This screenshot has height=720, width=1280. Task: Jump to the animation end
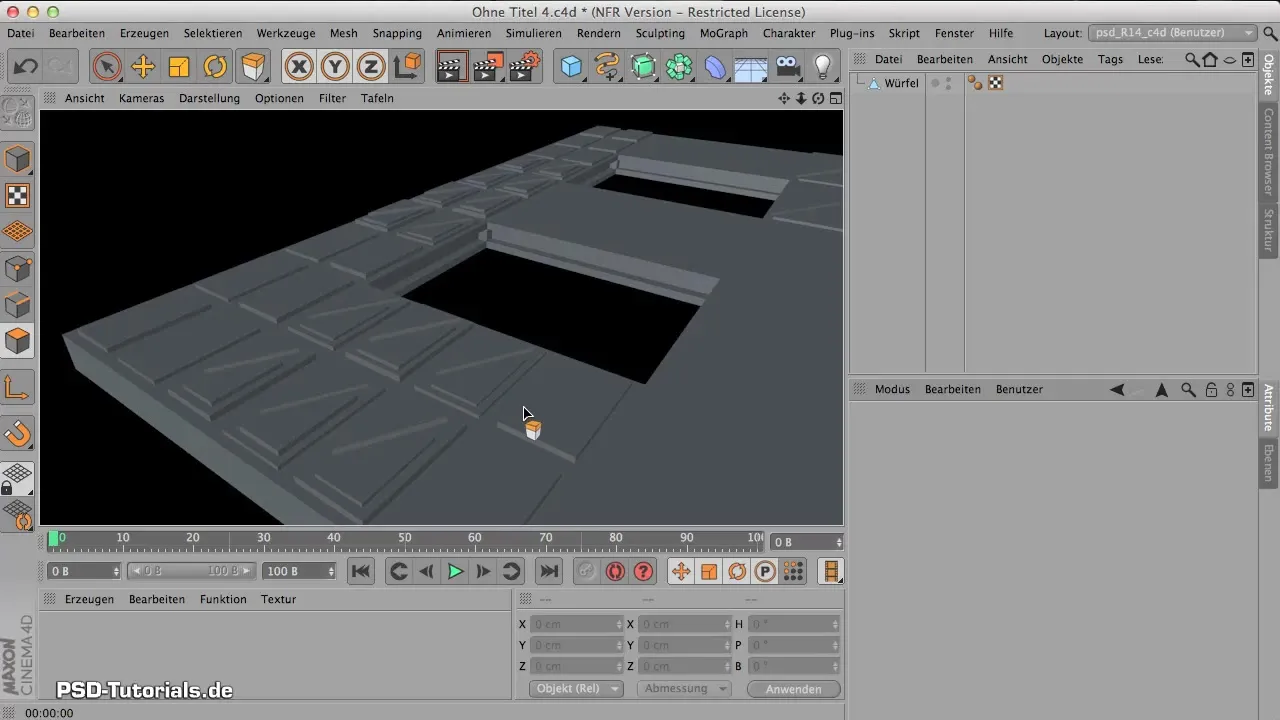coord(548,571)
